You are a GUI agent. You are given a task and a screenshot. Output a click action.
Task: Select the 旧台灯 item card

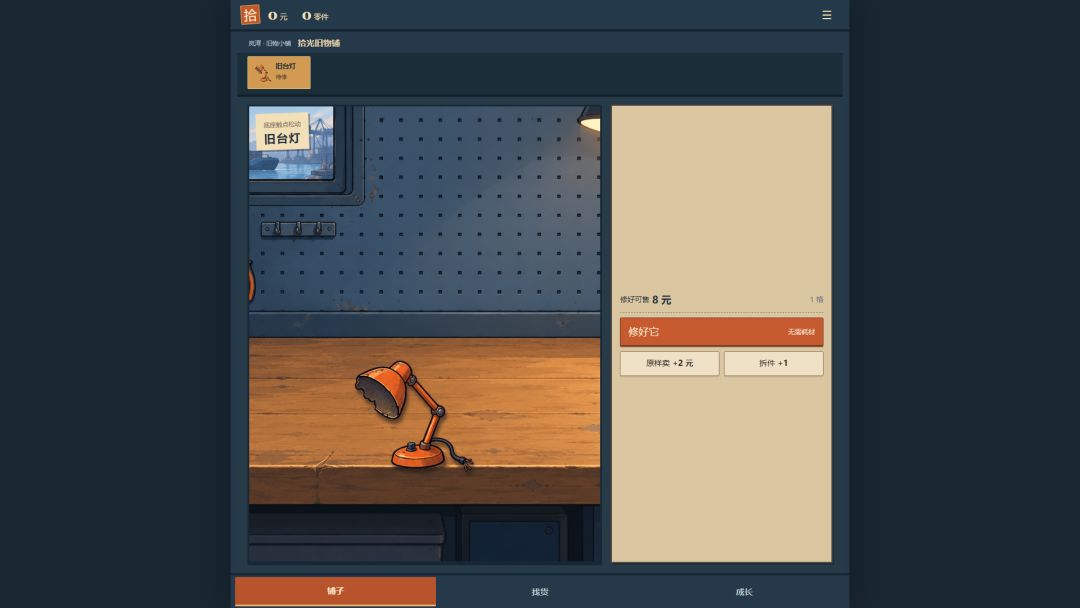279,72
